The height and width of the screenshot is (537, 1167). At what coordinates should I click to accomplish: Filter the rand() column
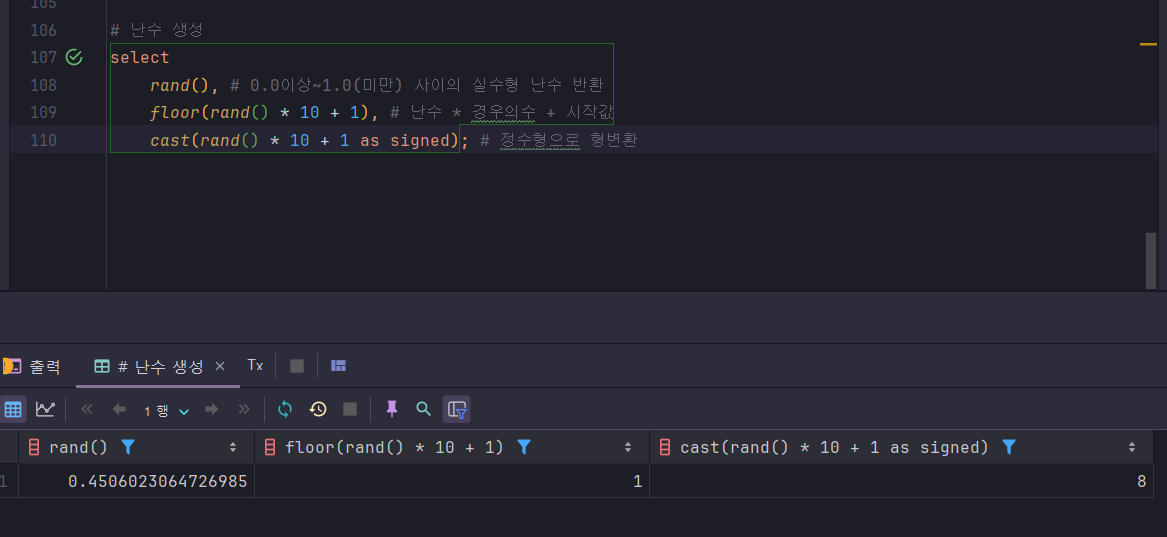click(128, 447)
